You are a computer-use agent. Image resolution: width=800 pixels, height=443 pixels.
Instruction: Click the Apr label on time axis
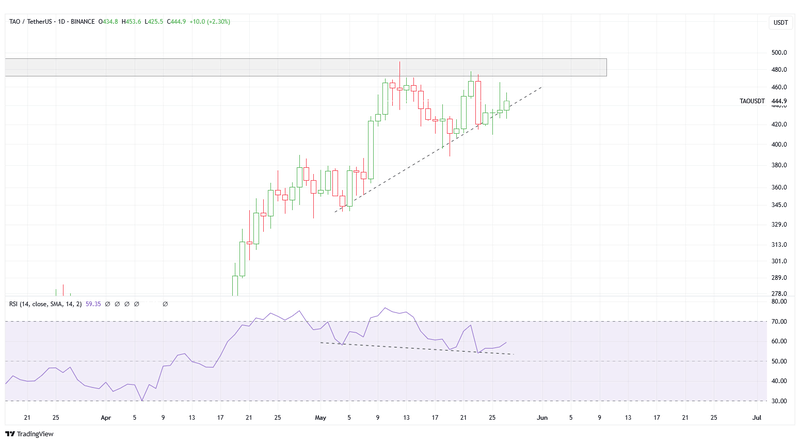point(106,417)
